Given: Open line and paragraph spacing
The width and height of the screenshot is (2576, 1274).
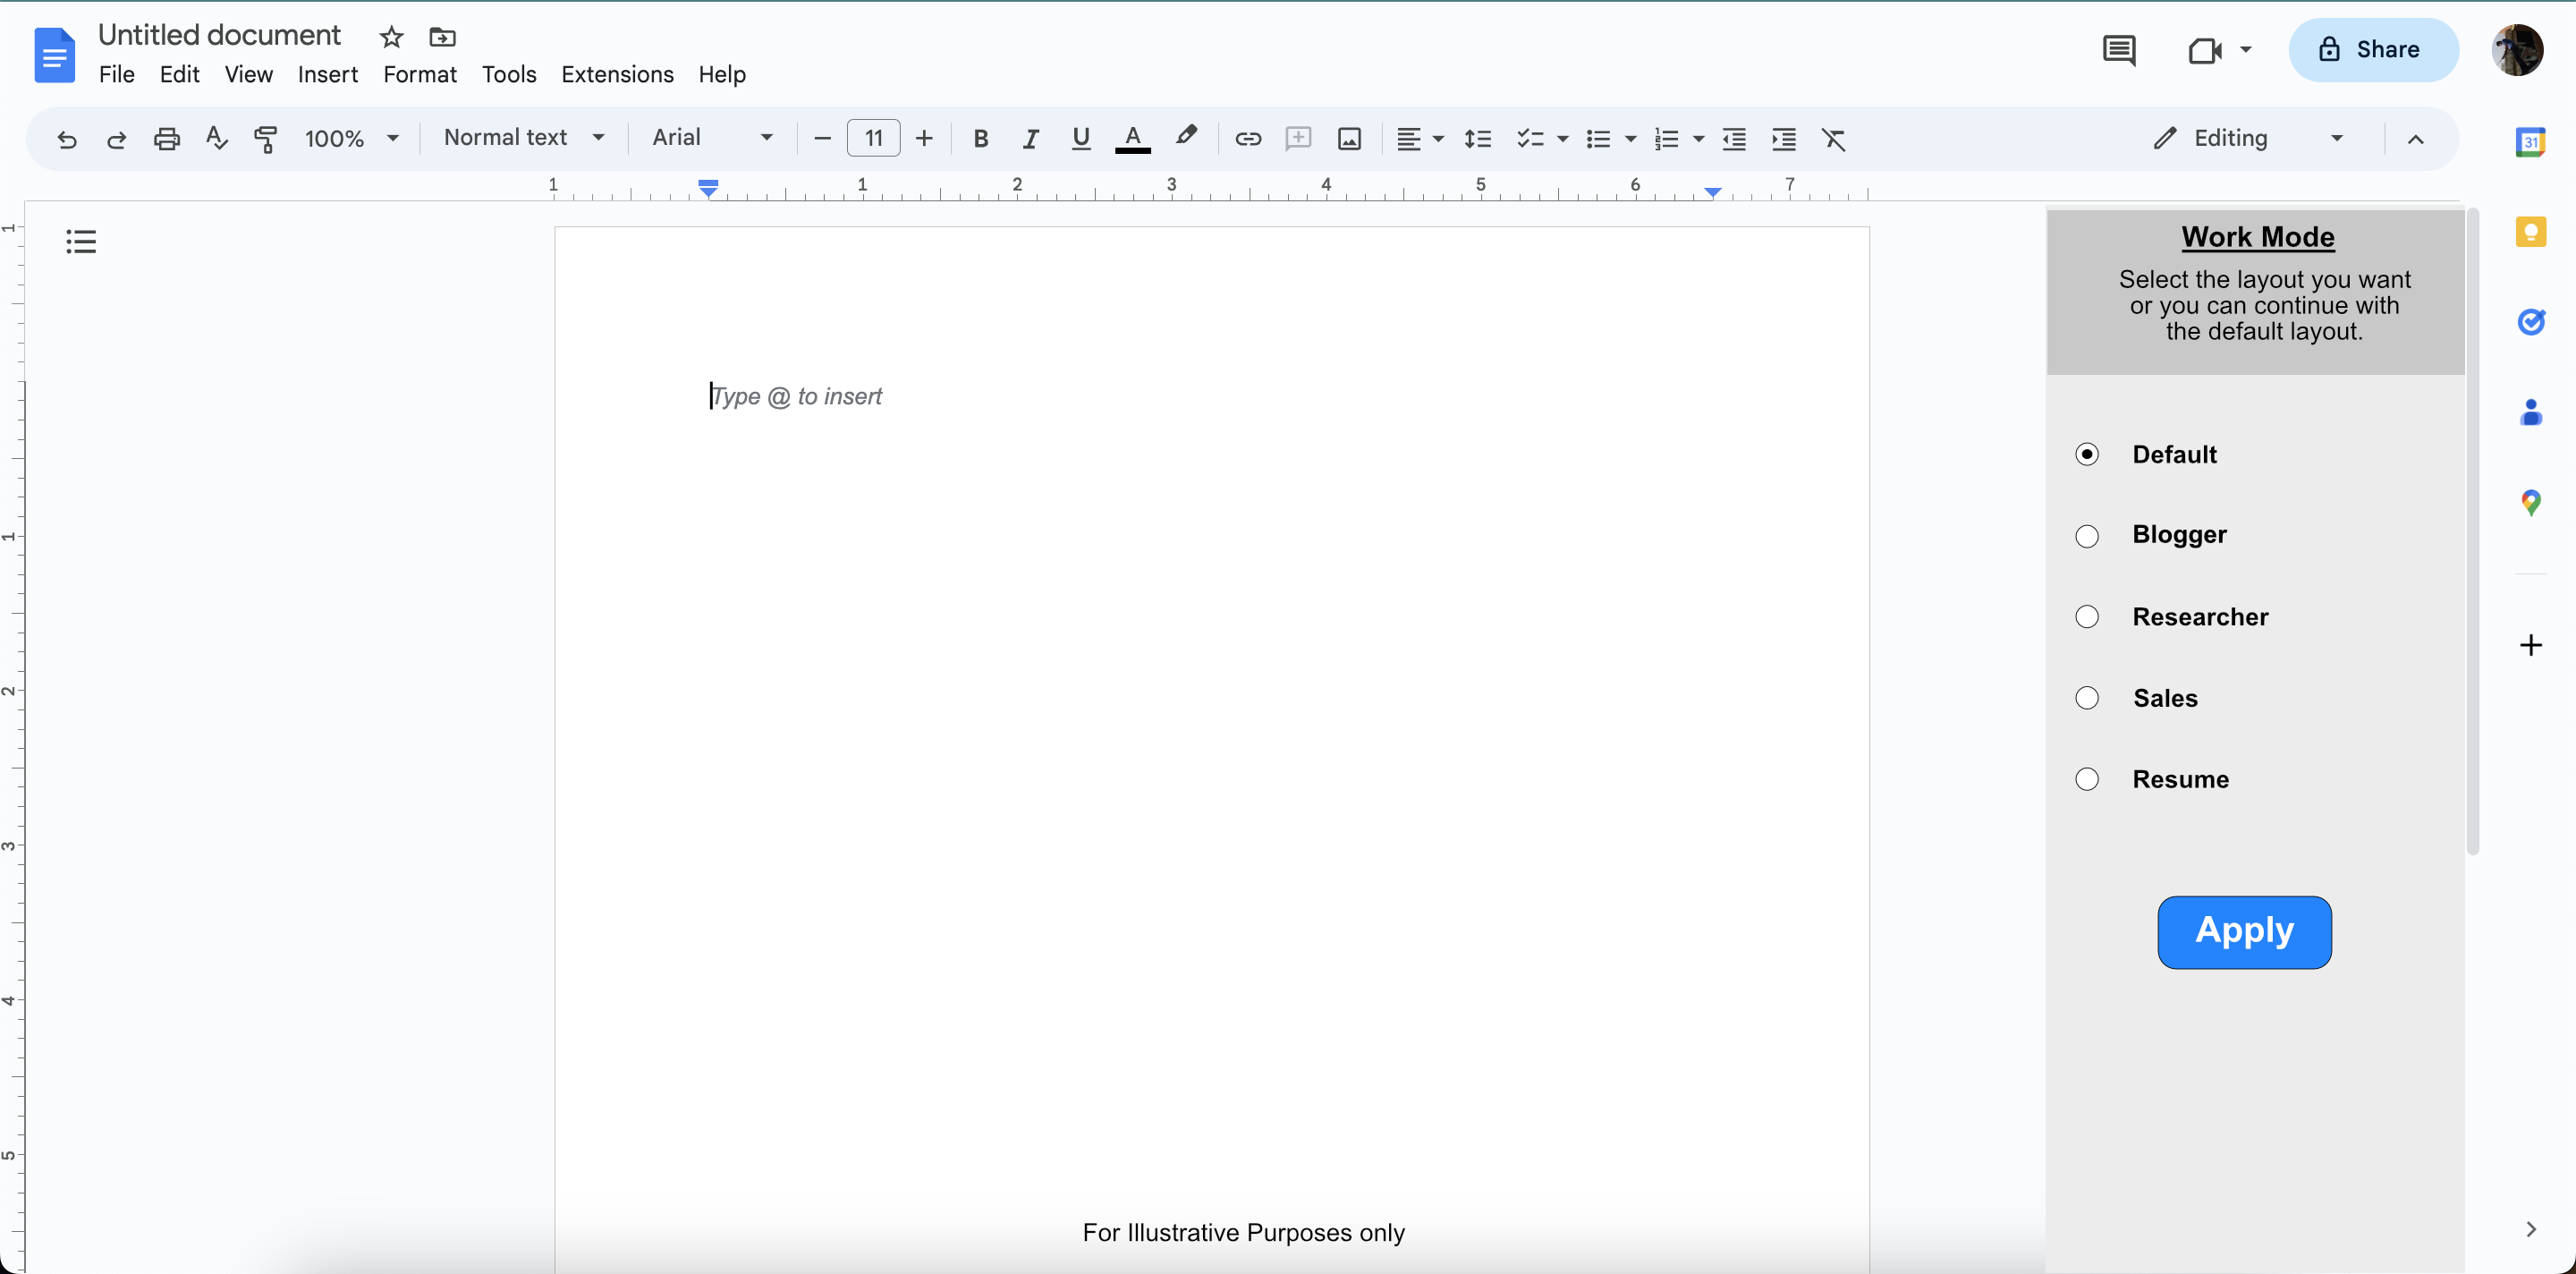Looking at the screenshot, I should [1477, 139].
